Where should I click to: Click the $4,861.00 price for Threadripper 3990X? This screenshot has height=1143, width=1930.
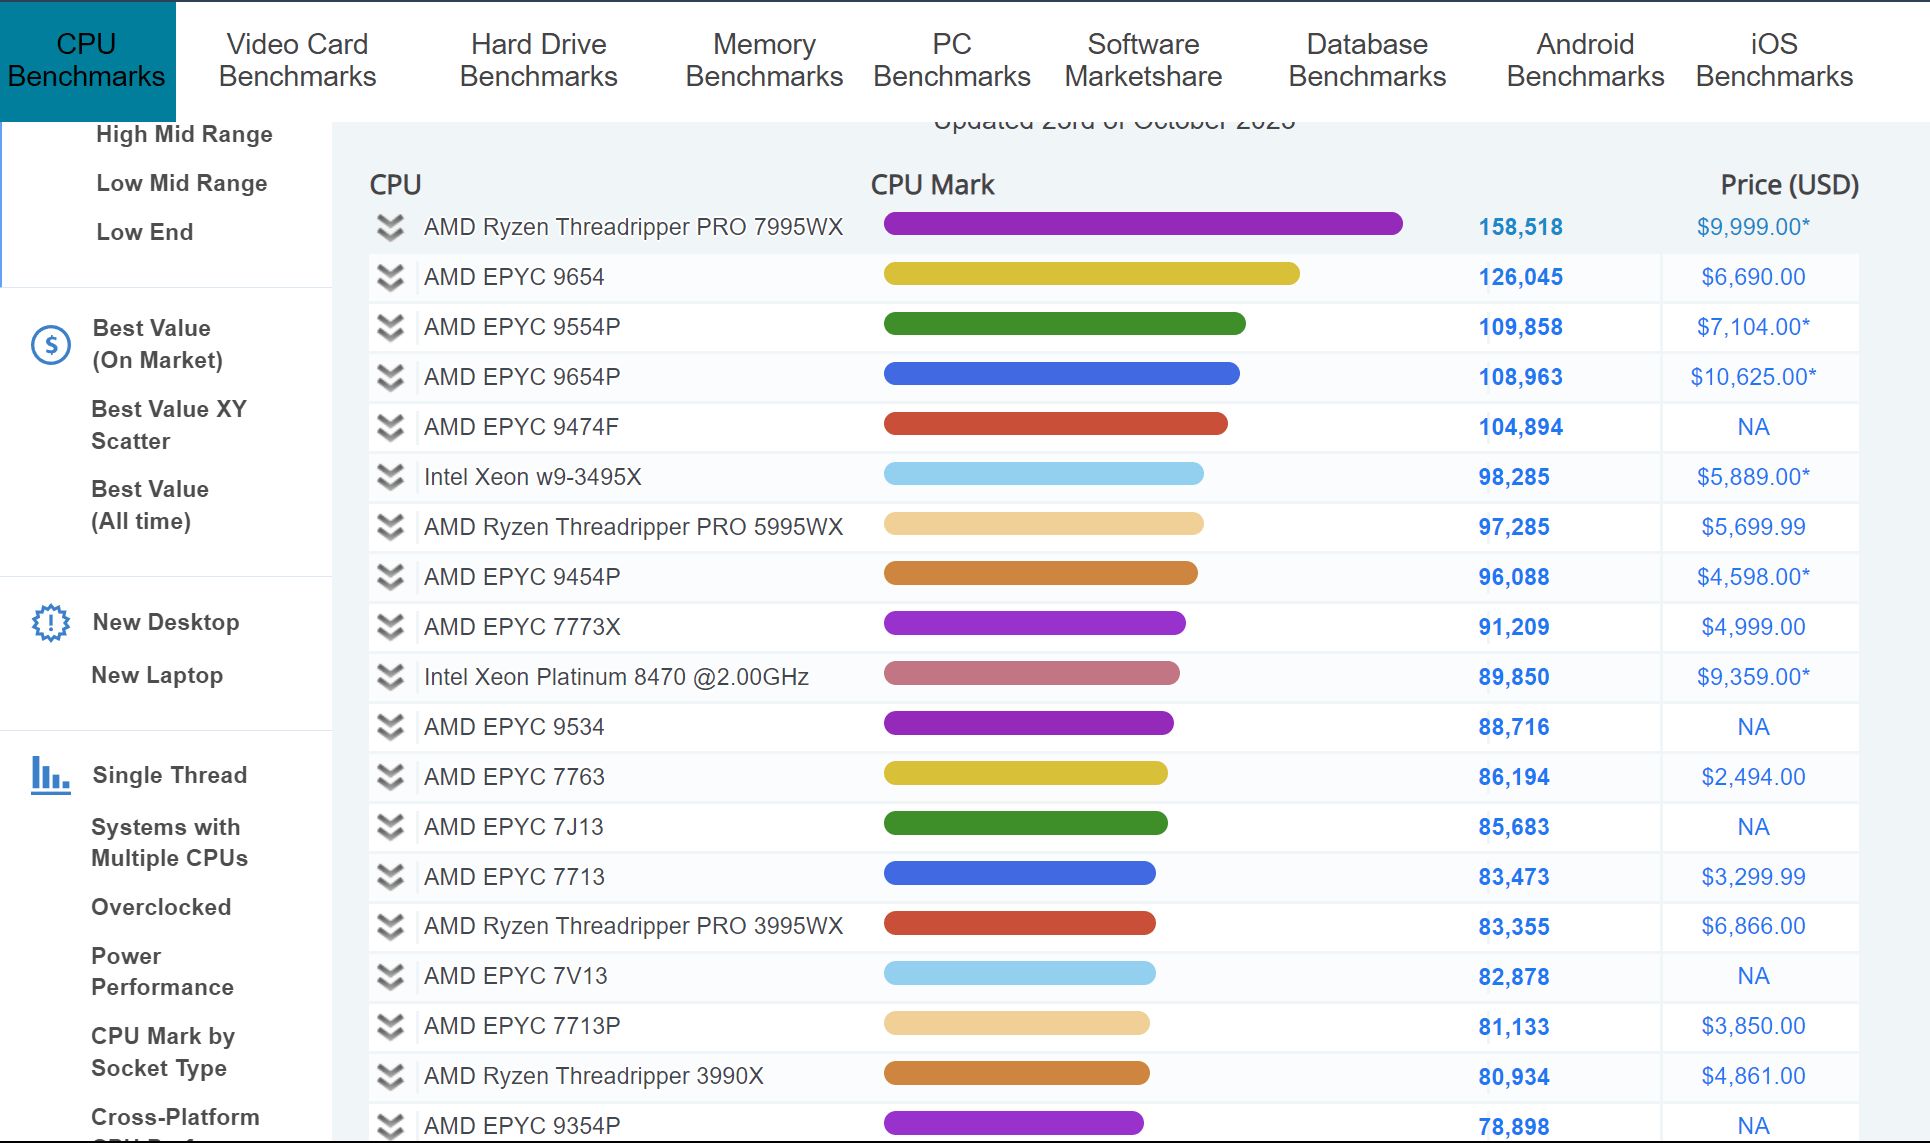point(1753,1076)
